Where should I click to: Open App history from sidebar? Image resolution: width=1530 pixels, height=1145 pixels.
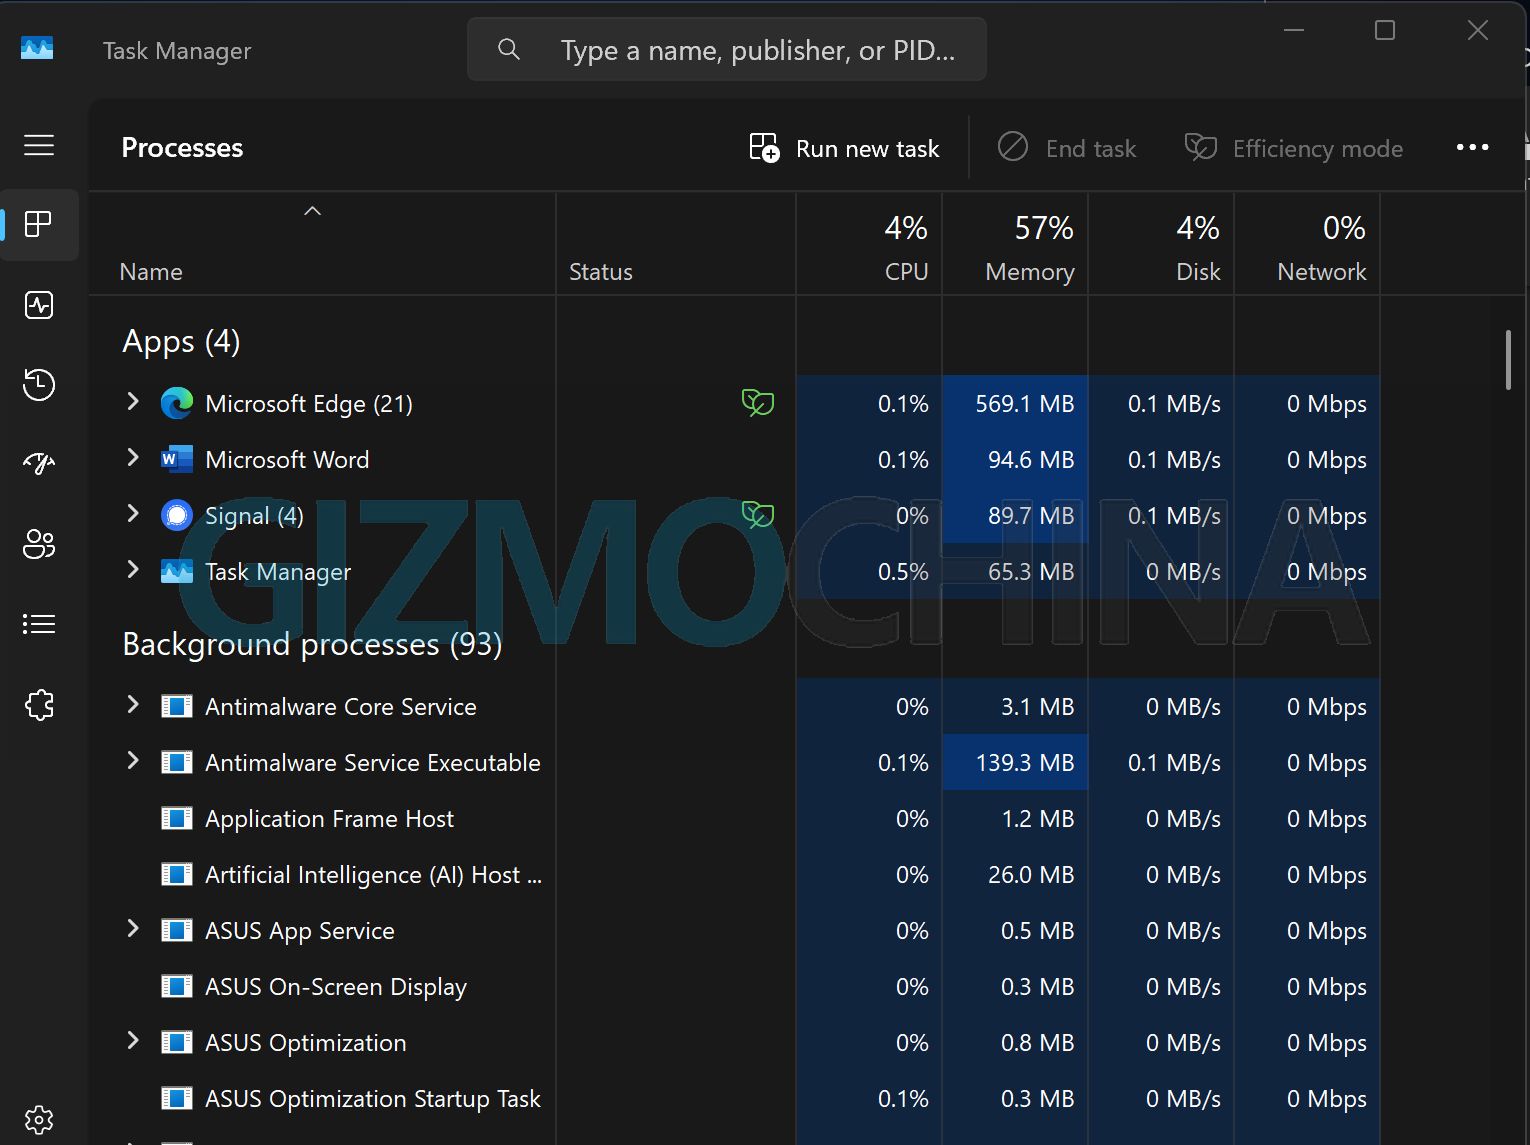point(39,385)
